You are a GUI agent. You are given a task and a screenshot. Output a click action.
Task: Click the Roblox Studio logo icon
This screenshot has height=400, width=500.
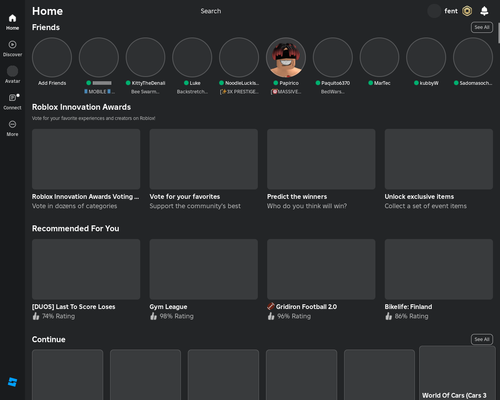[x=12, y=382]
